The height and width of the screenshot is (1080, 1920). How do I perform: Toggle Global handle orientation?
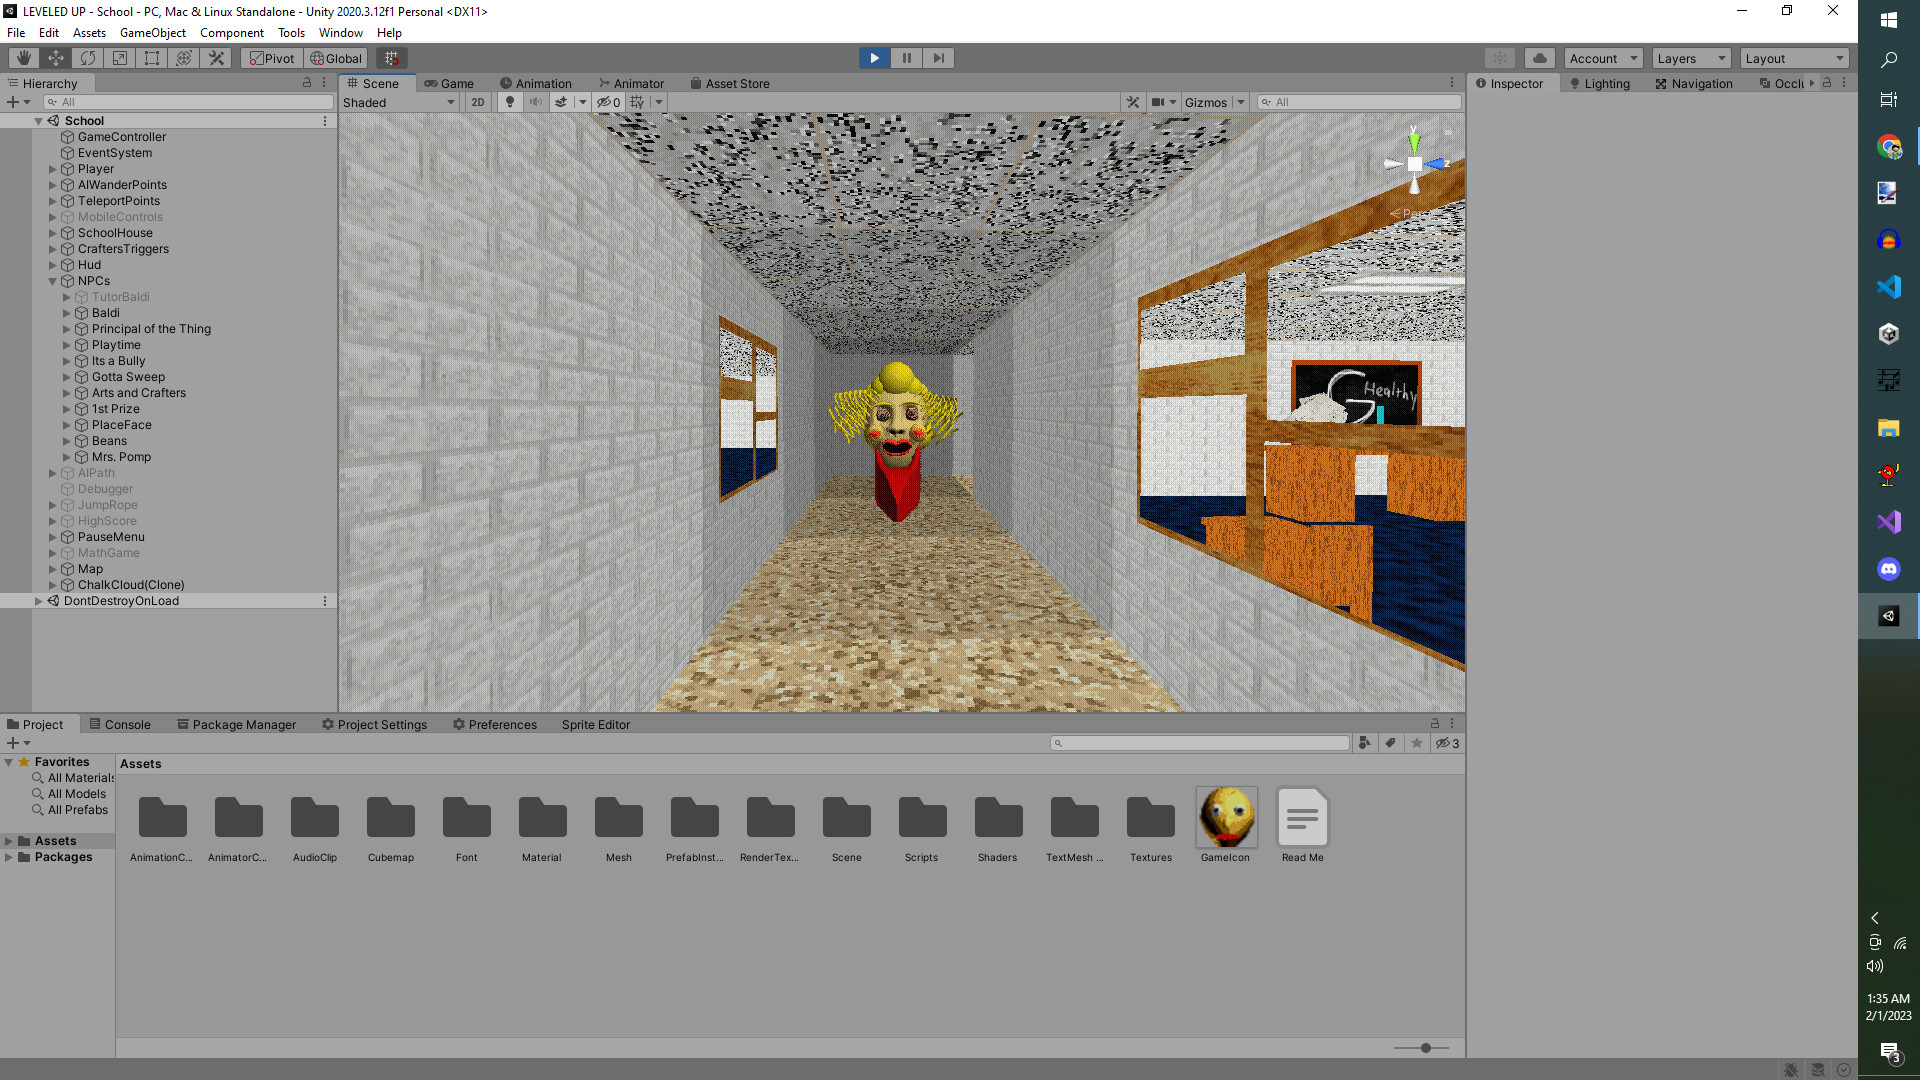[335, 57]
